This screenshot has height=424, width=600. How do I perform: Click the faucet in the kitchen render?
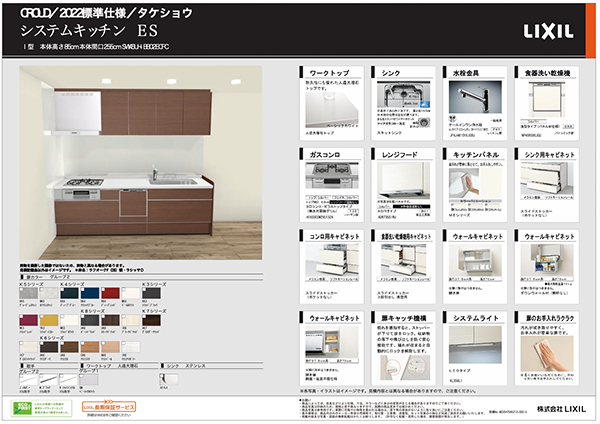click(x=155, y=173)
